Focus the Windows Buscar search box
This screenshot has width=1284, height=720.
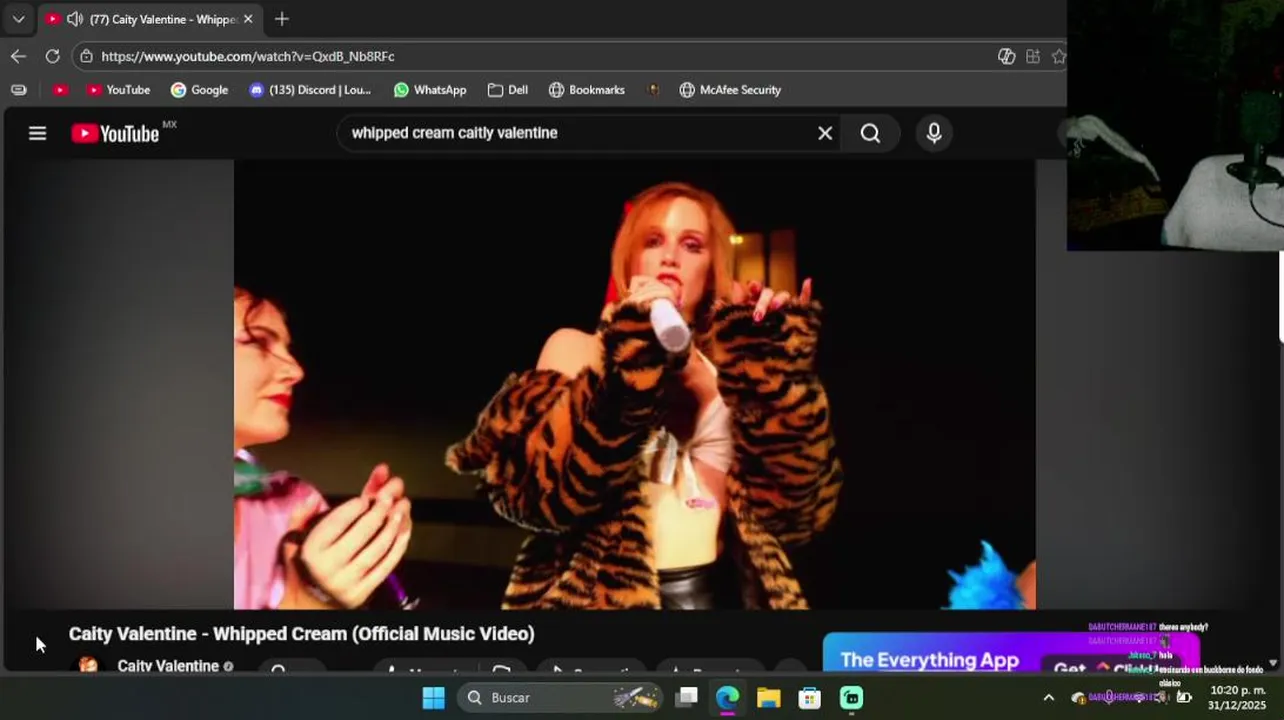(560, 697)
